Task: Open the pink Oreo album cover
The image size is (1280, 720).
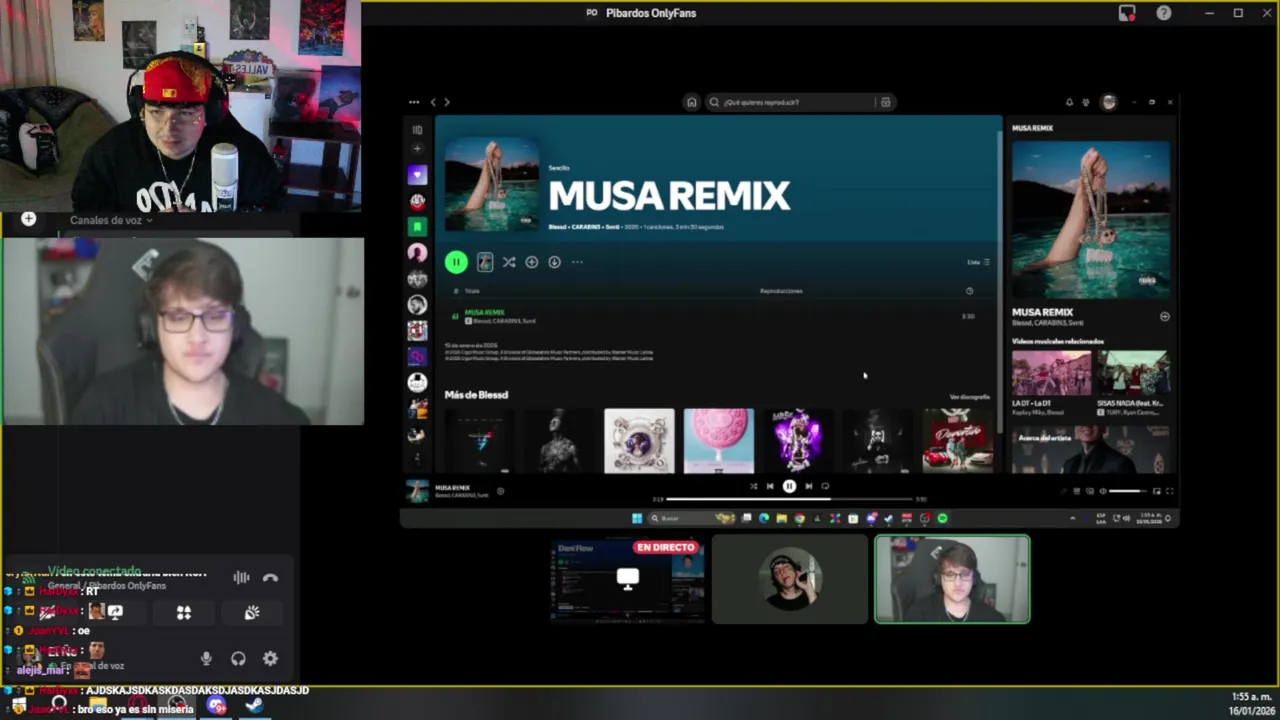Action: click(718, 440)
